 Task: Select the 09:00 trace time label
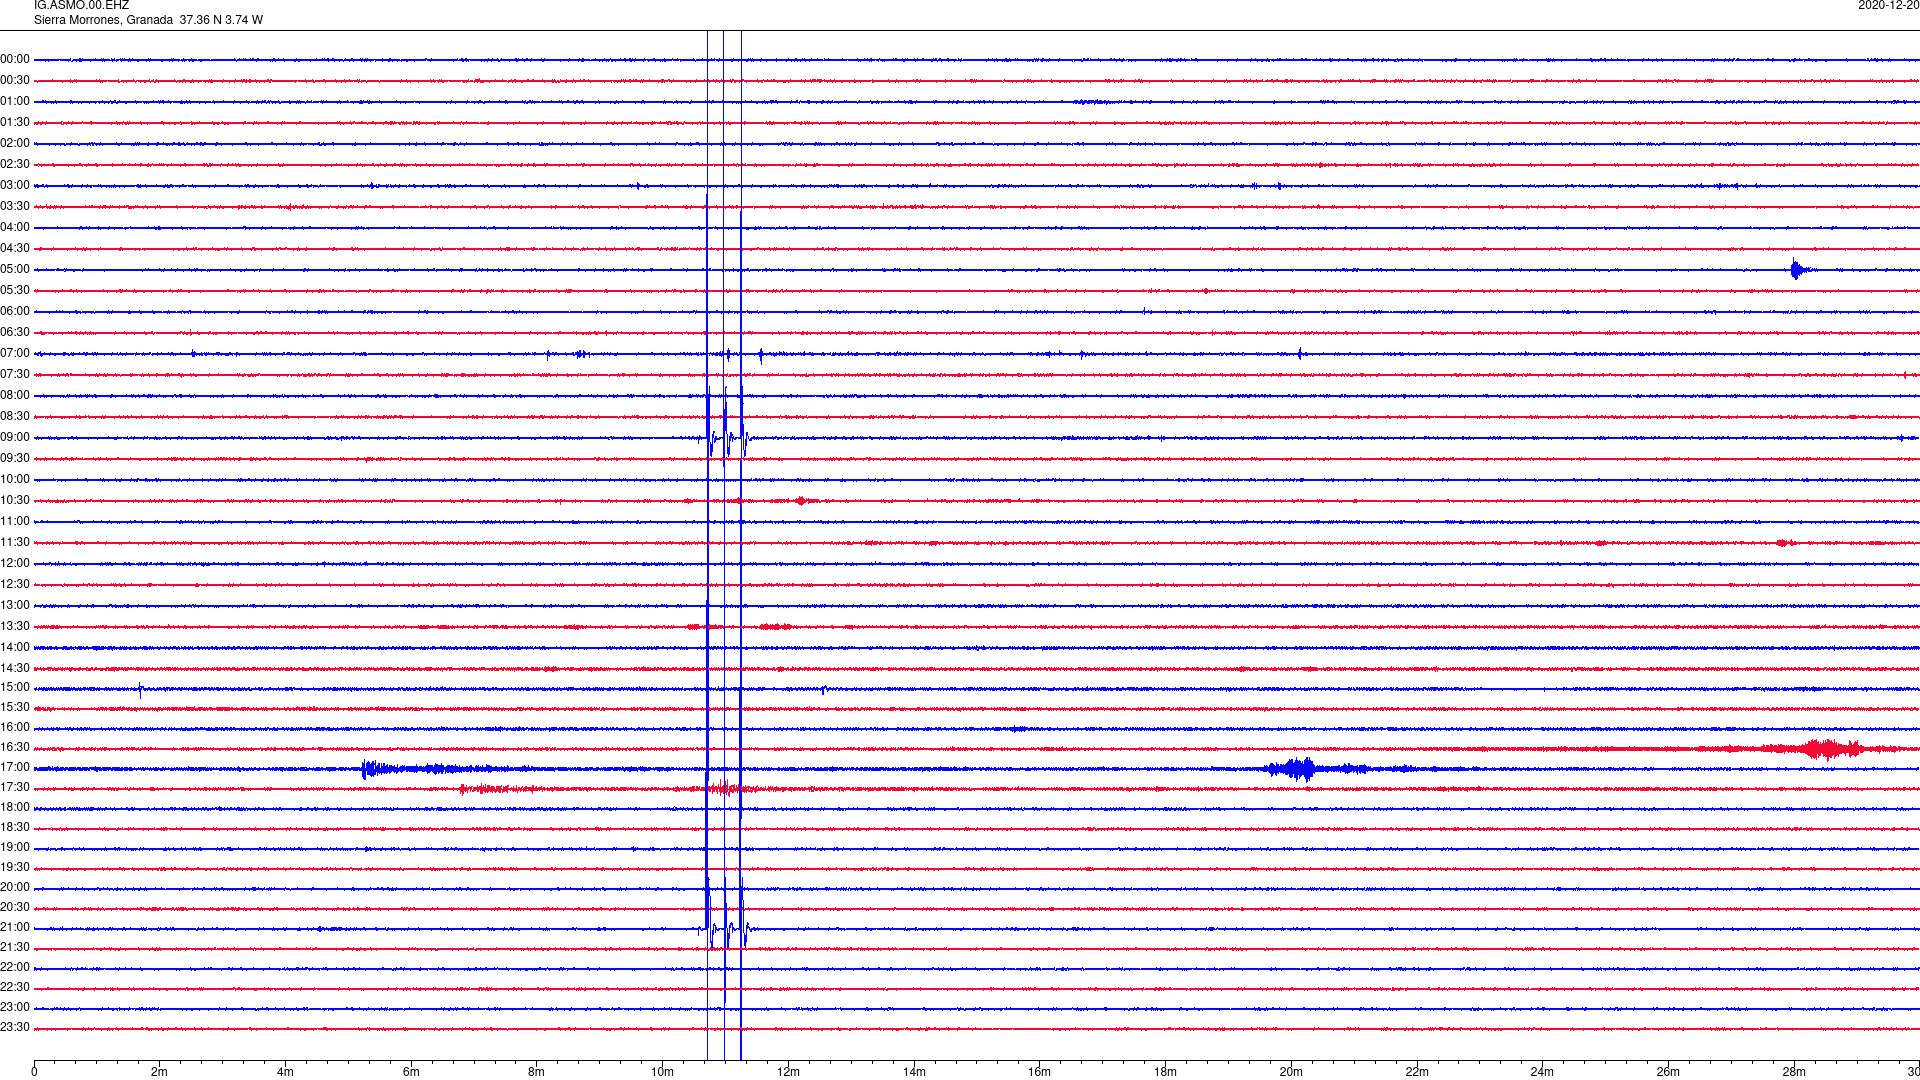(15, 438)
